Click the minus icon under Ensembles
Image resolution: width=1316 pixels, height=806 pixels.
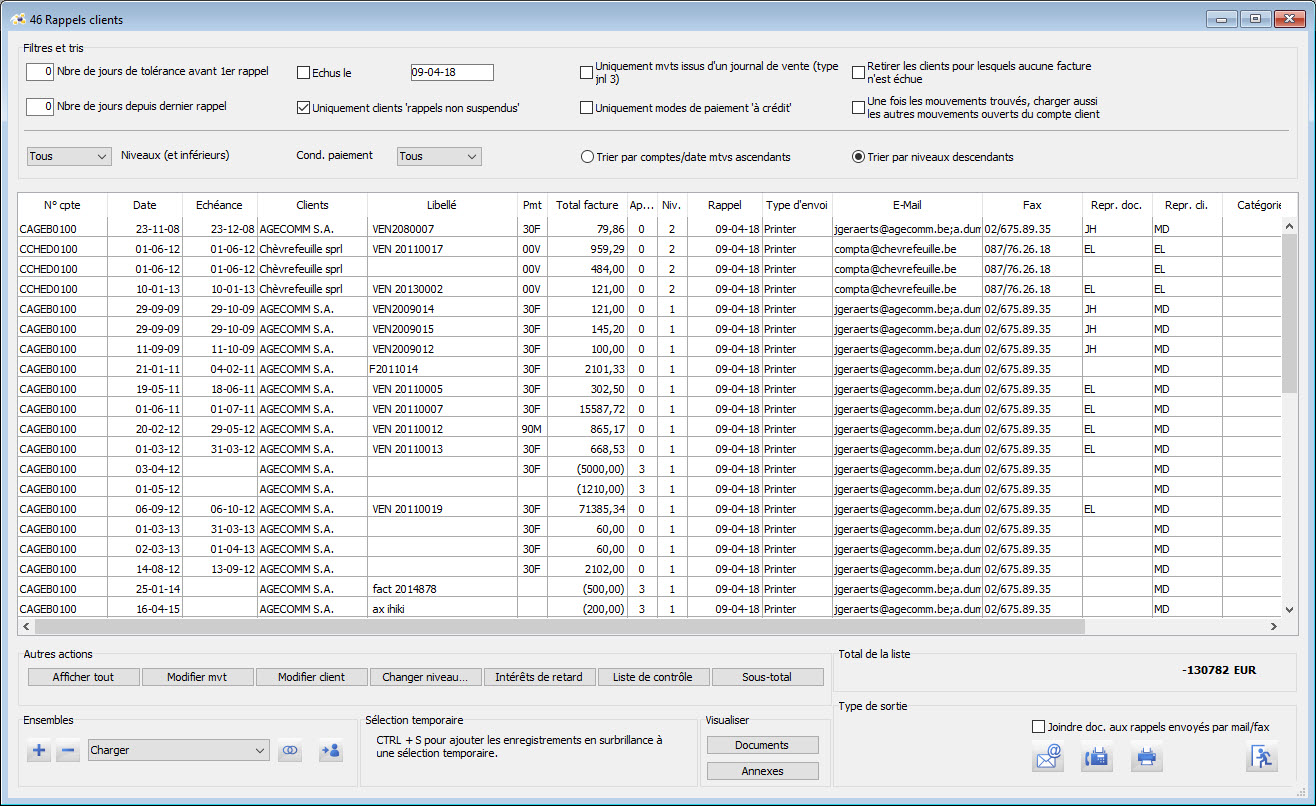click(68, 751)
